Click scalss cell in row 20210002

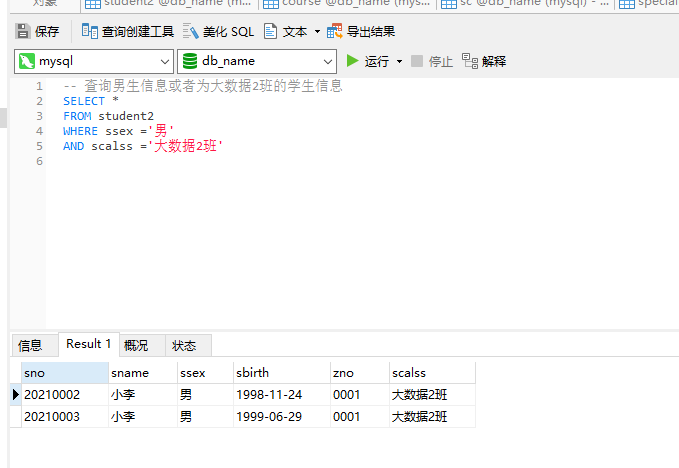tap(432, 395)
